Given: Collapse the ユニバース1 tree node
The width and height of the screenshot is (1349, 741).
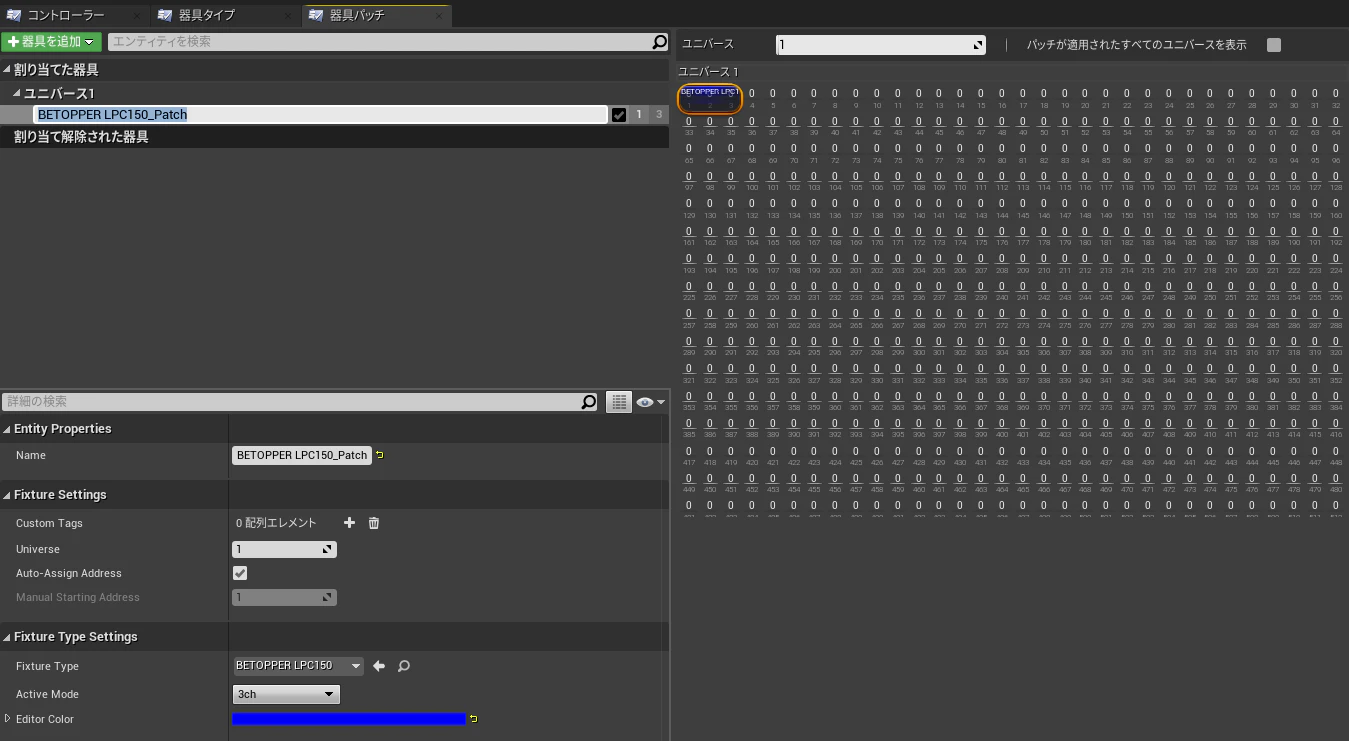Looking at the screenshot, I should 17,93.
